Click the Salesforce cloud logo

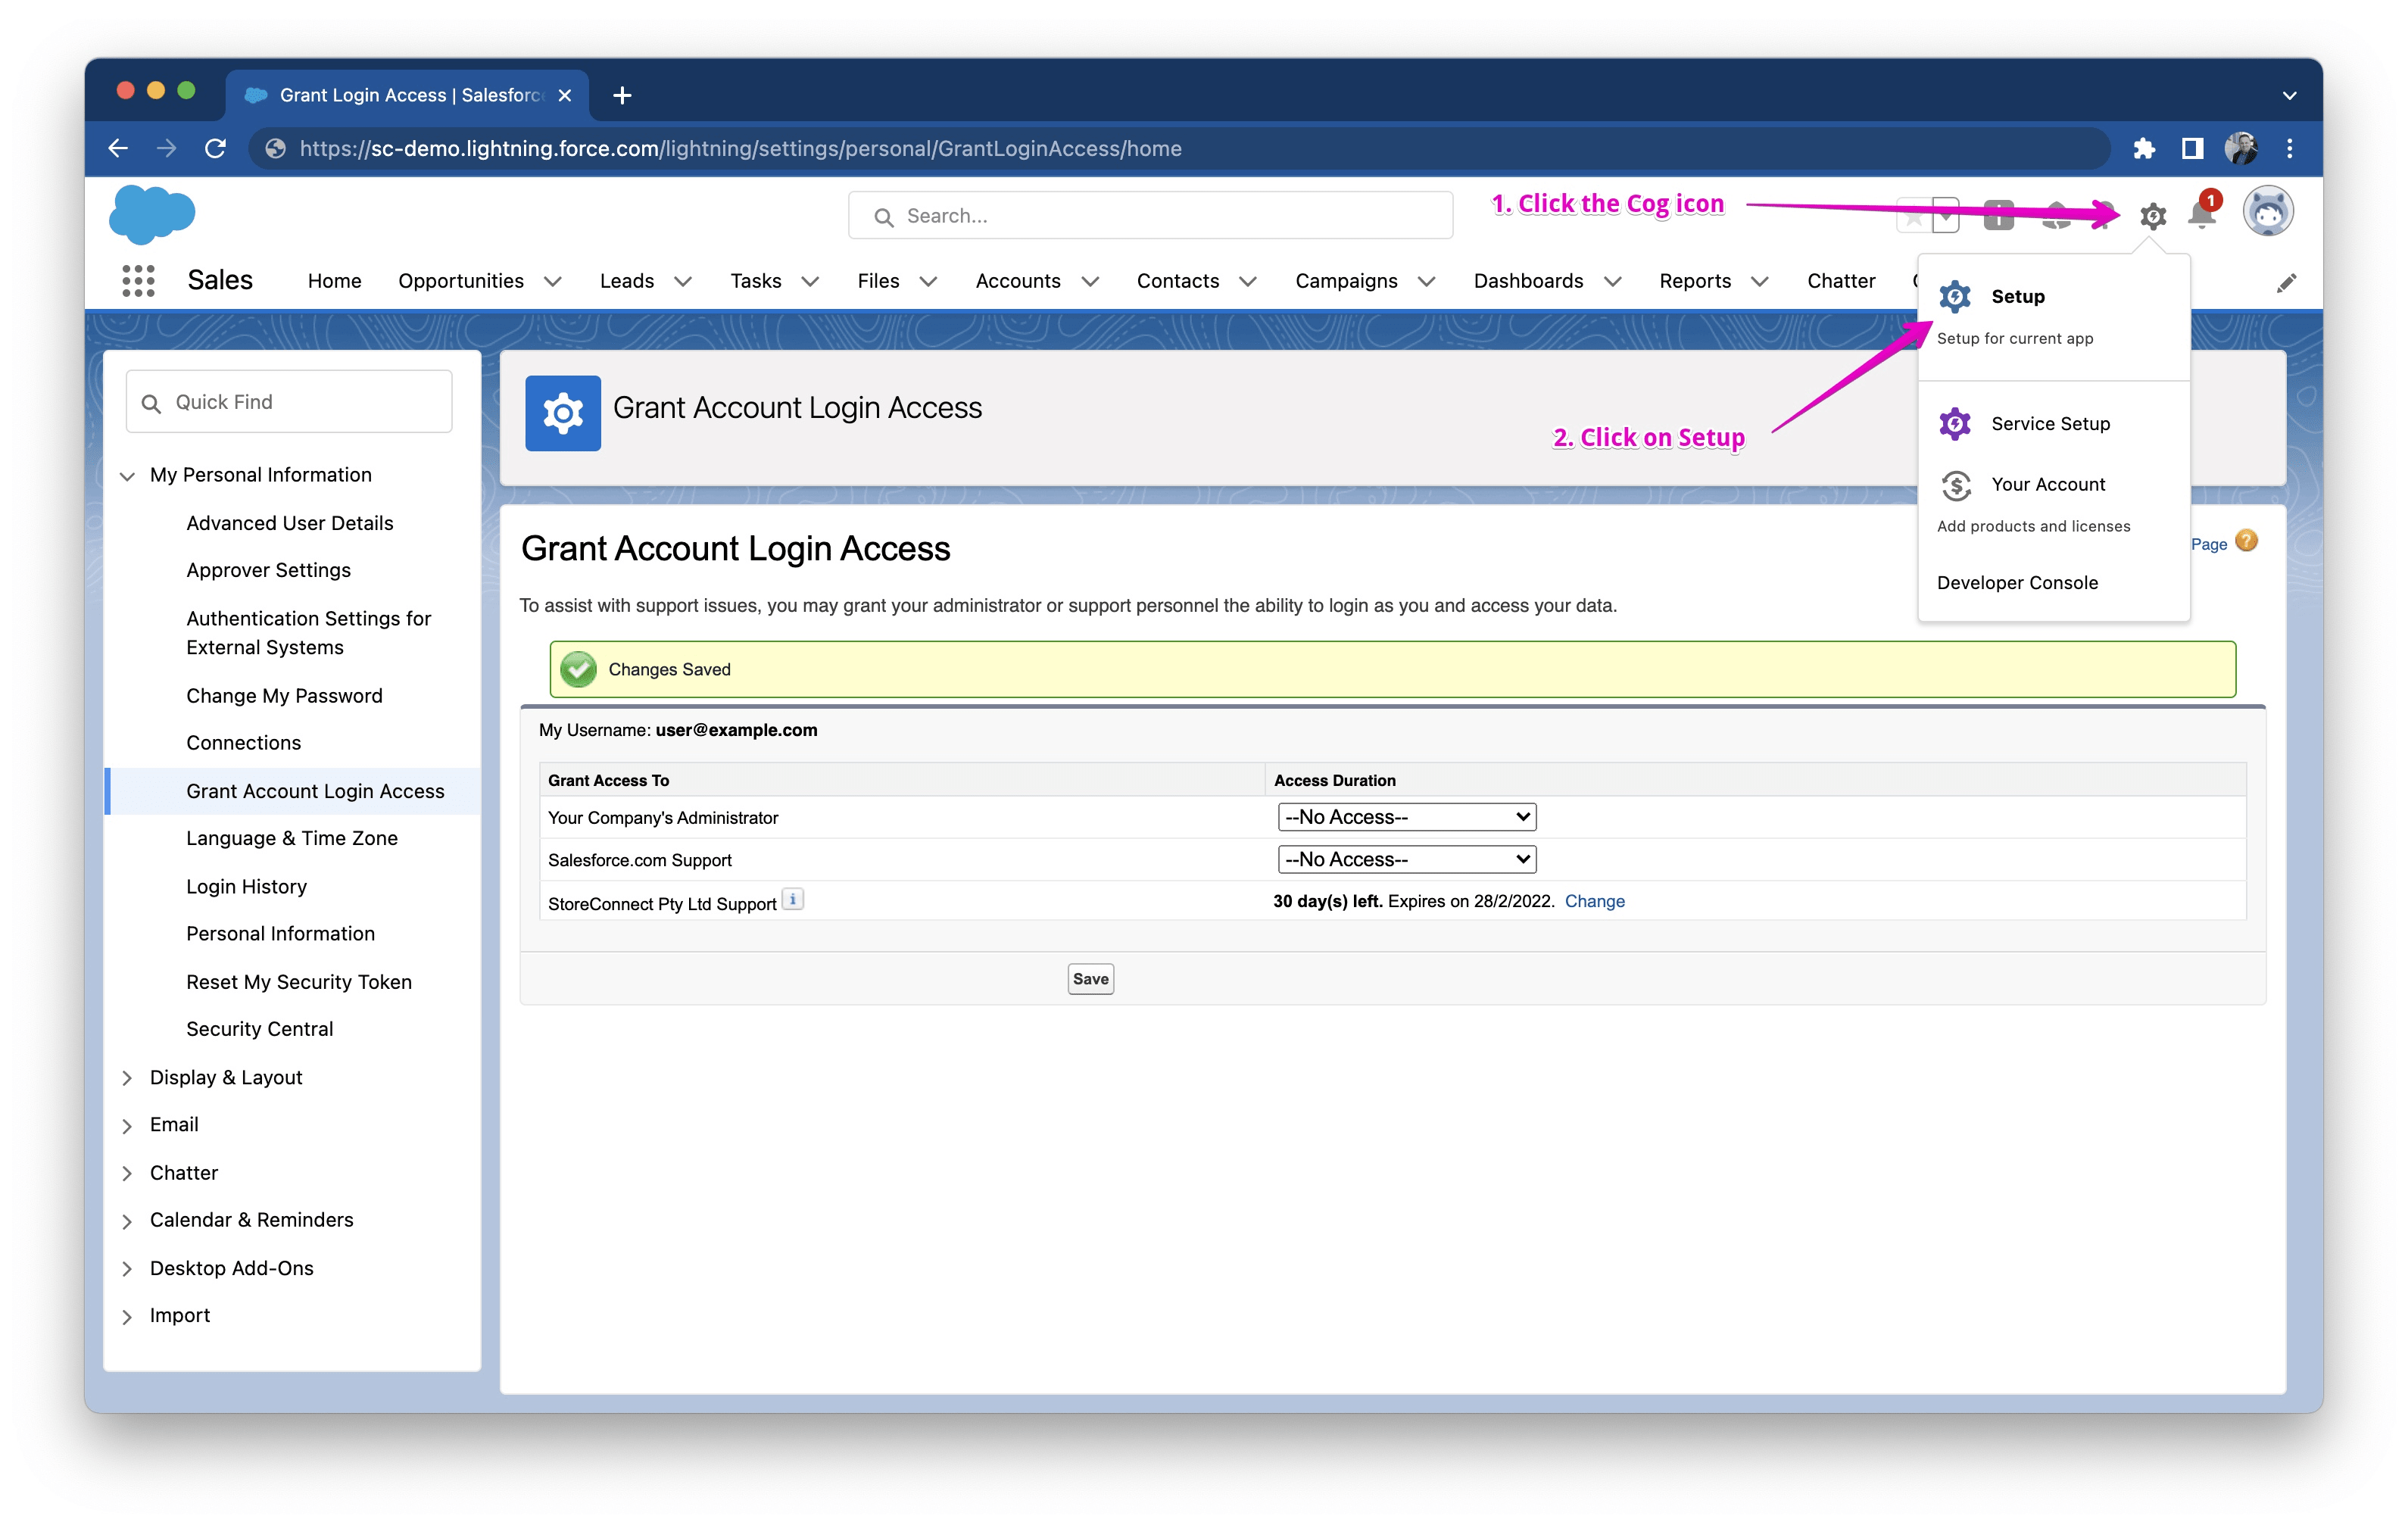151,213
